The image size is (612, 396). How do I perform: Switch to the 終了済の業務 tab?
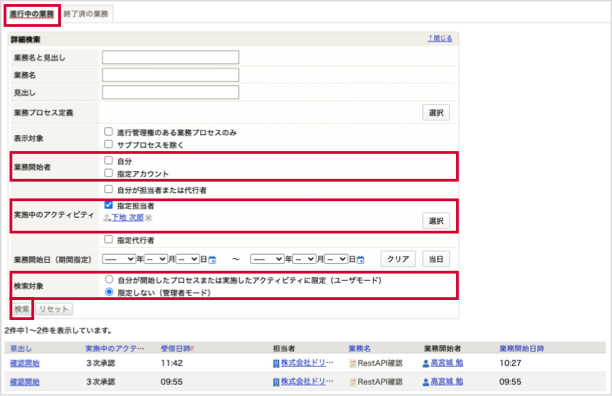[86, 14]
